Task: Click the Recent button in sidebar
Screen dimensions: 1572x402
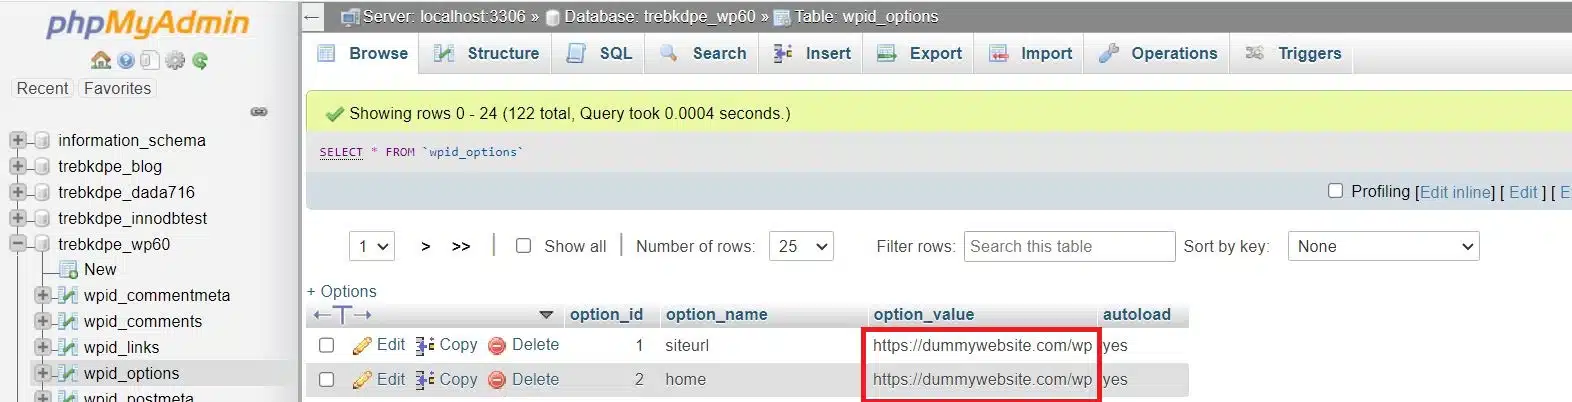Action: [42, 88]
